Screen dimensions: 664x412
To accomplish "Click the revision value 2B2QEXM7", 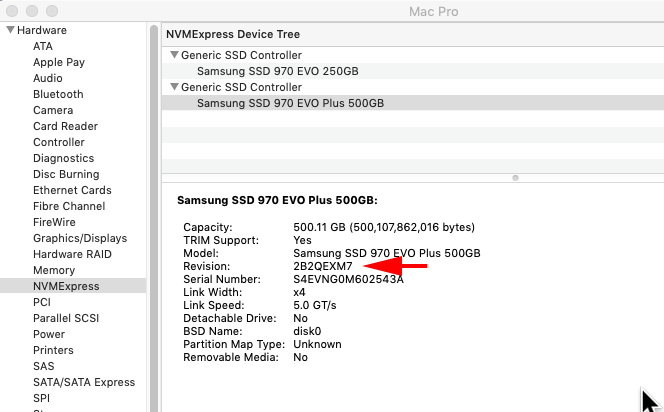I will (323, 266).
